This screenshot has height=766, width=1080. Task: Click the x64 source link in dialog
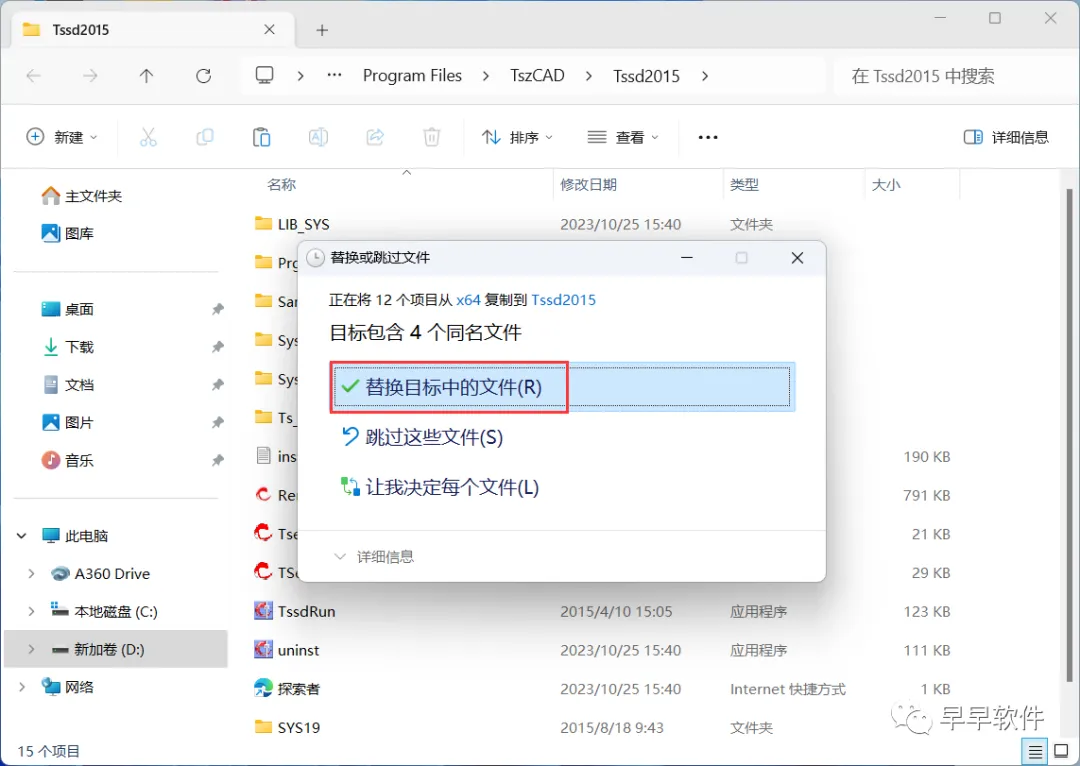point(468,300)
